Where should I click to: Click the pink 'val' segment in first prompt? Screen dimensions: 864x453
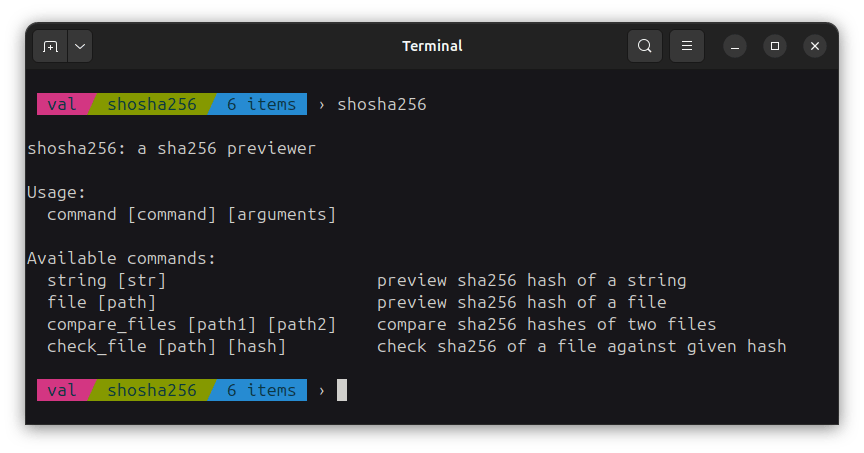click(61, 104)
